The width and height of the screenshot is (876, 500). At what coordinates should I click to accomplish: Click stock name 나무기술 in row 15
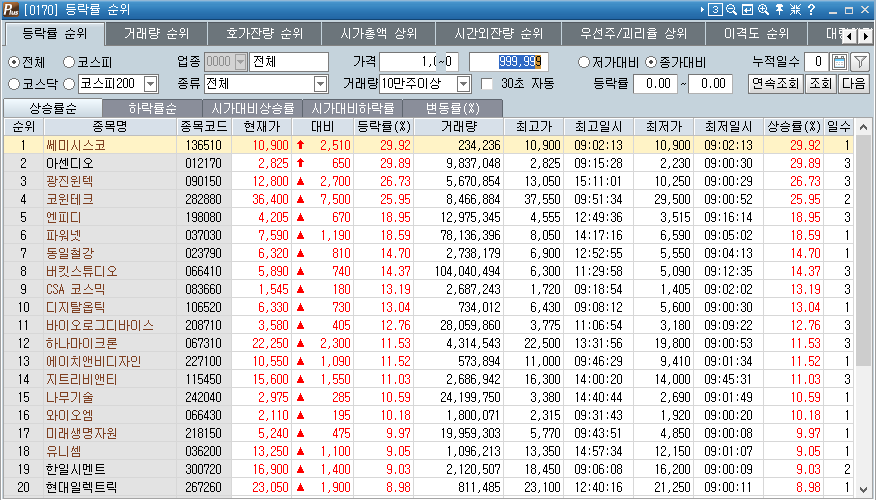[69, 397]
